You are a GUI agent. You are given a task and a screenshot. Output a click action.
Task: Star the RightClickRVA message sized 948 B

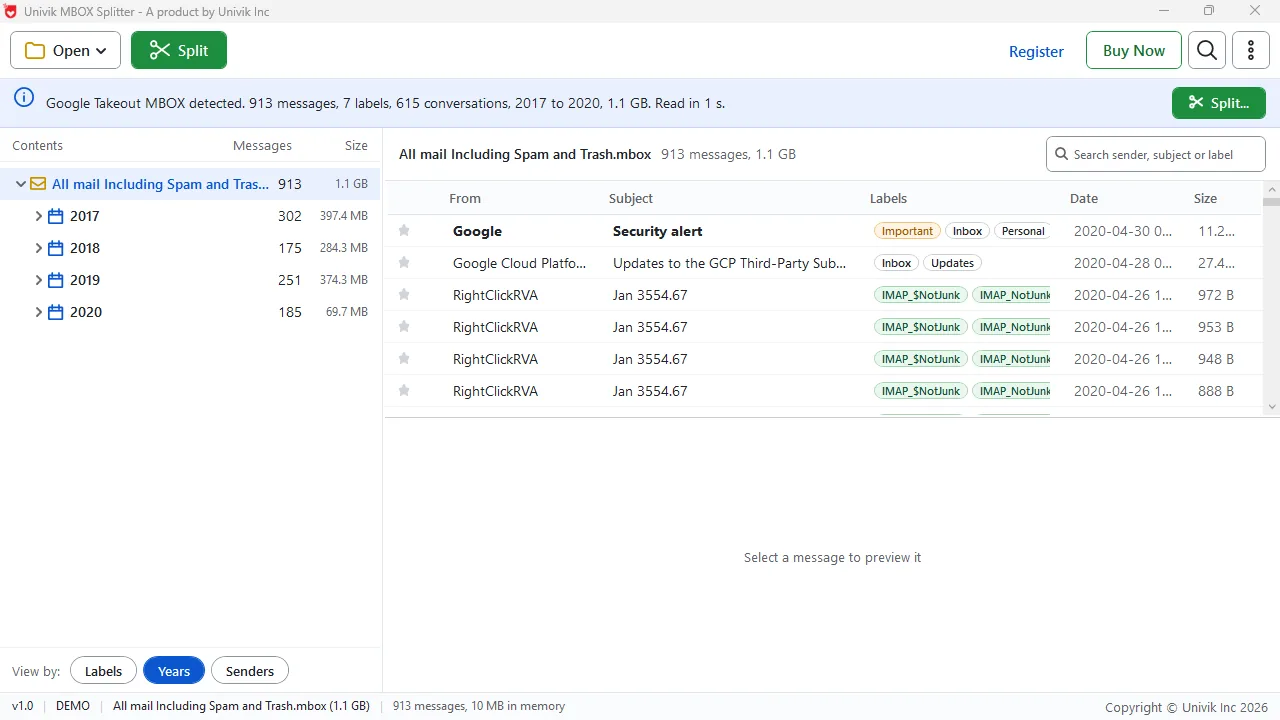404,359
